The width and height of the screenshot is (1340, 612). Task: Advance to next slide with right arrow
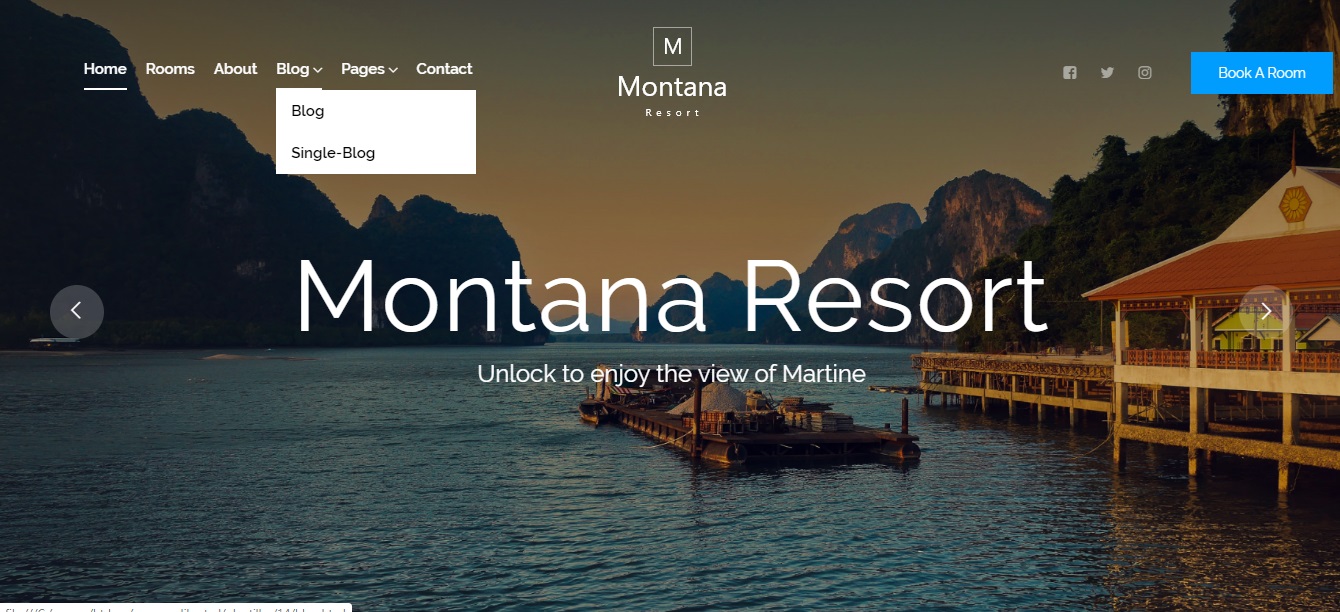[x=1265, y=311]
